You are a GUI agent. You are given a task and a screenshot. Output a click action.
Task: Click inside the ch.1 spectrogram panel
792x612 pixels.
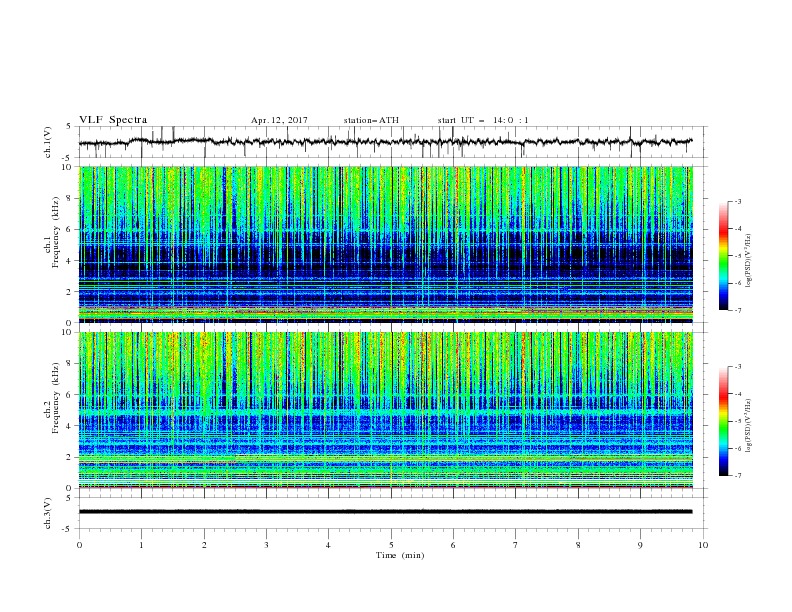[386, 244]
